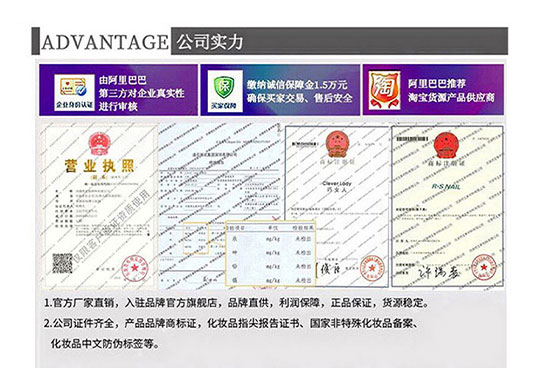The height and width of the screenshot is (368, 540).
Task: Click the green 买家保障 shield icon
Action: (225, 91)
